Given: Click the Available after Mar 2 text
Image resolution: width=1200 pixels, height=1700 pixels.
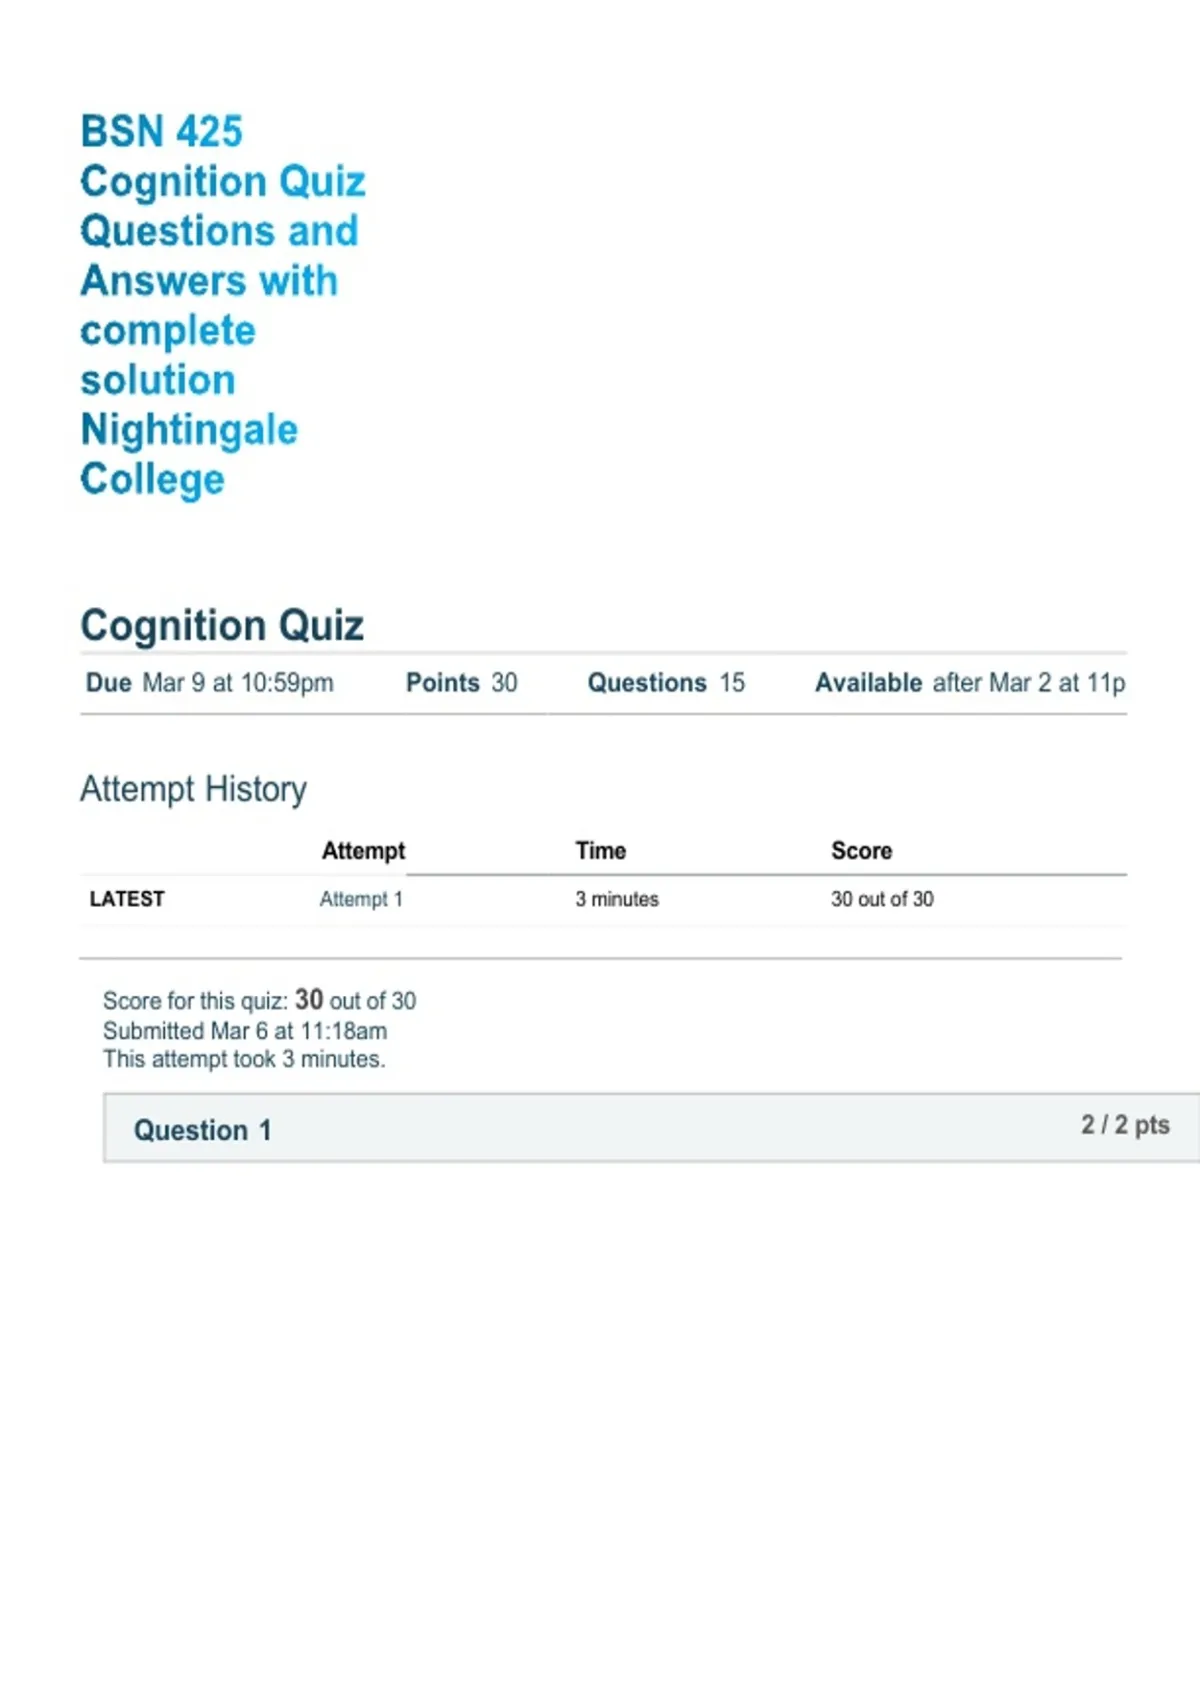Looking at the screenshot, I should [970, 683].
